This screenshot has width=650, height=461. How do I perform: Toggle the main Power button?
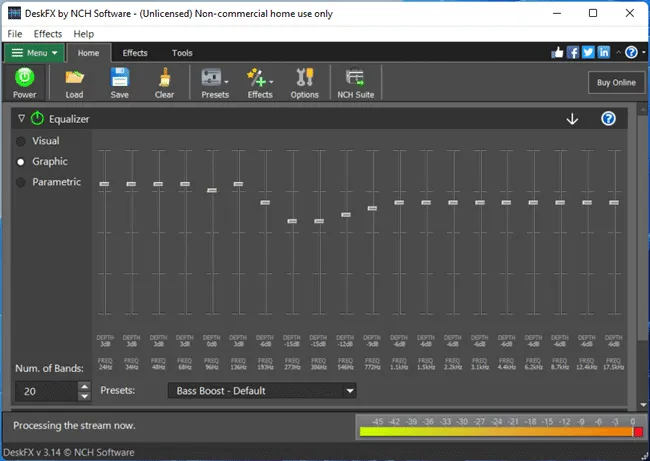pyautogui.click(x=24, y=83)
